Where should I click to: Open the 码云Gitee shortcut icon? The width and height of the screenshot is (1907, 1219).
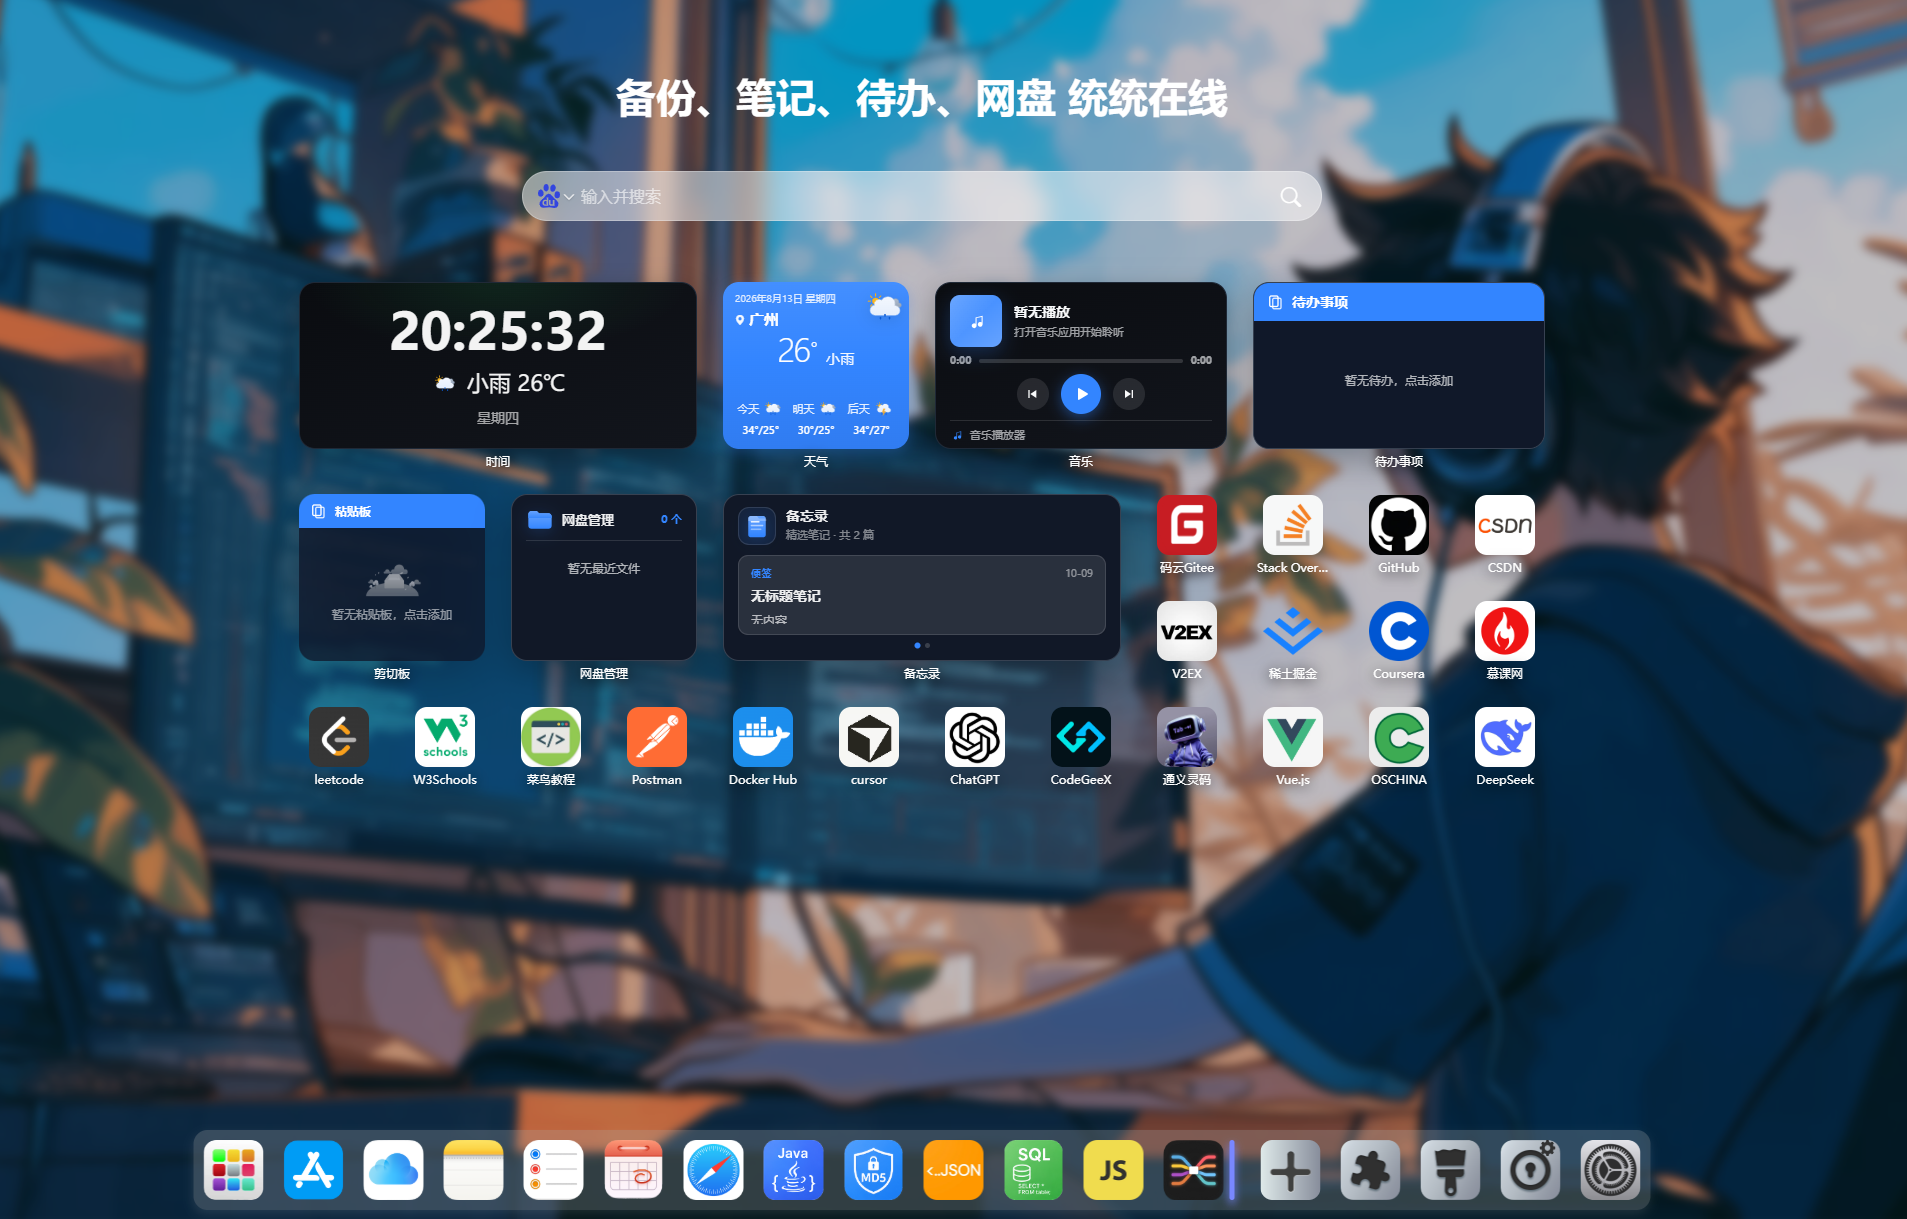(x=1187, y=525)
